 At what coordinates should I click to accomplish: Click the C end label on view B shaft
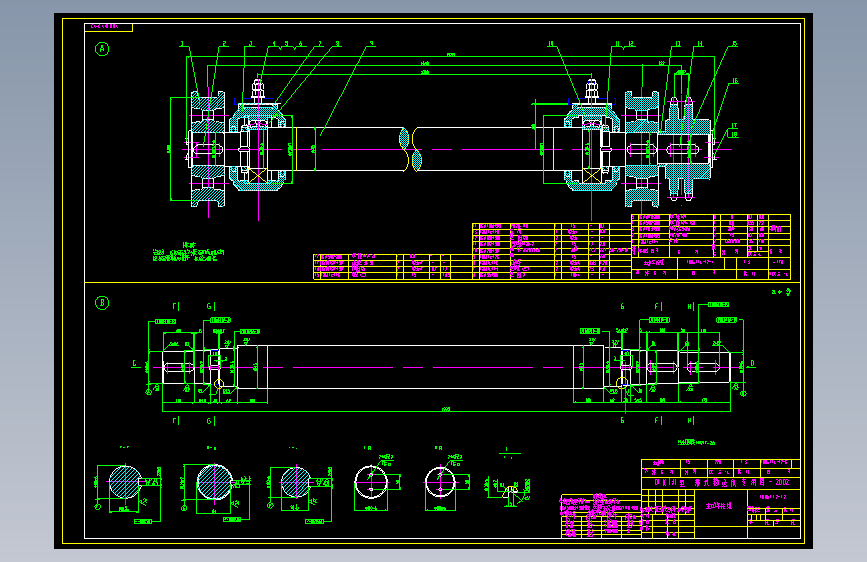point(134,364)
